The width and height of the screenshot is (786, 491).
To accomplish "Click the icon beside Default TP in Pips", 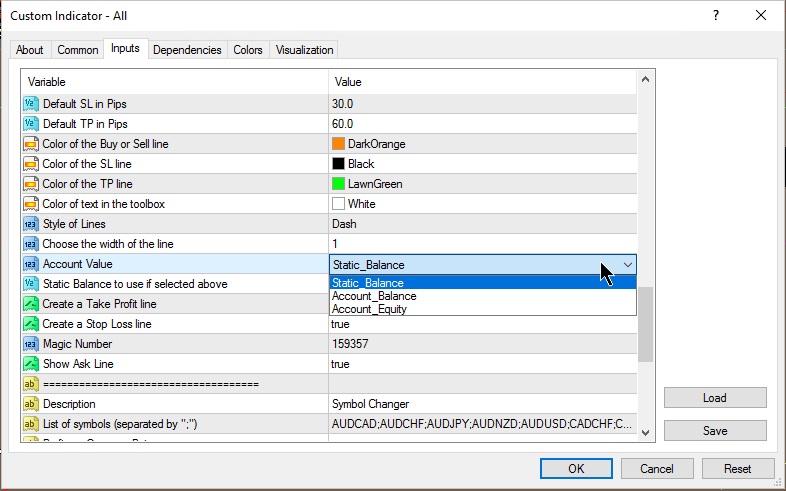I will coord(31,124).
